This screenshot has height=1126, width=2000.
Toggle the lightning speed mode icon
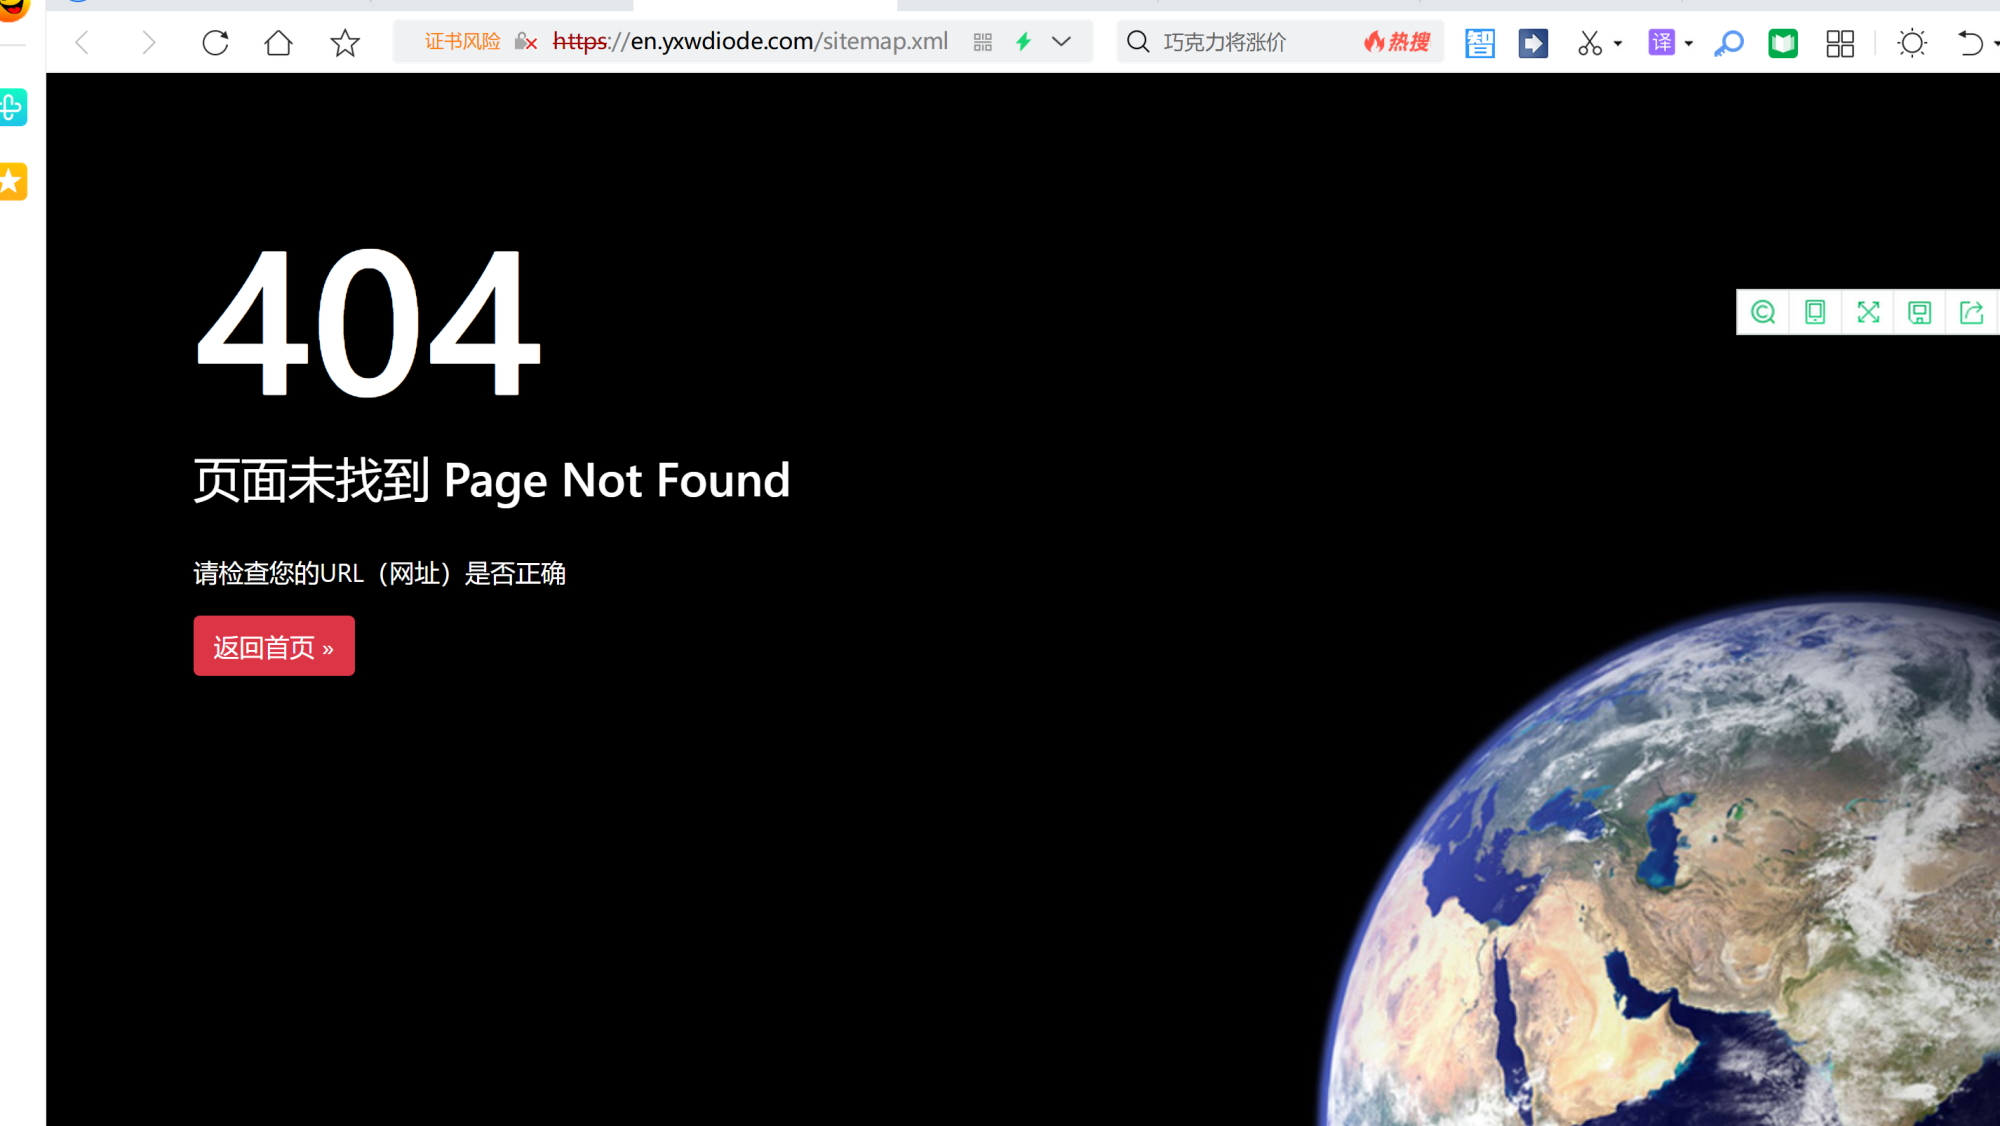coord(1023,42)
